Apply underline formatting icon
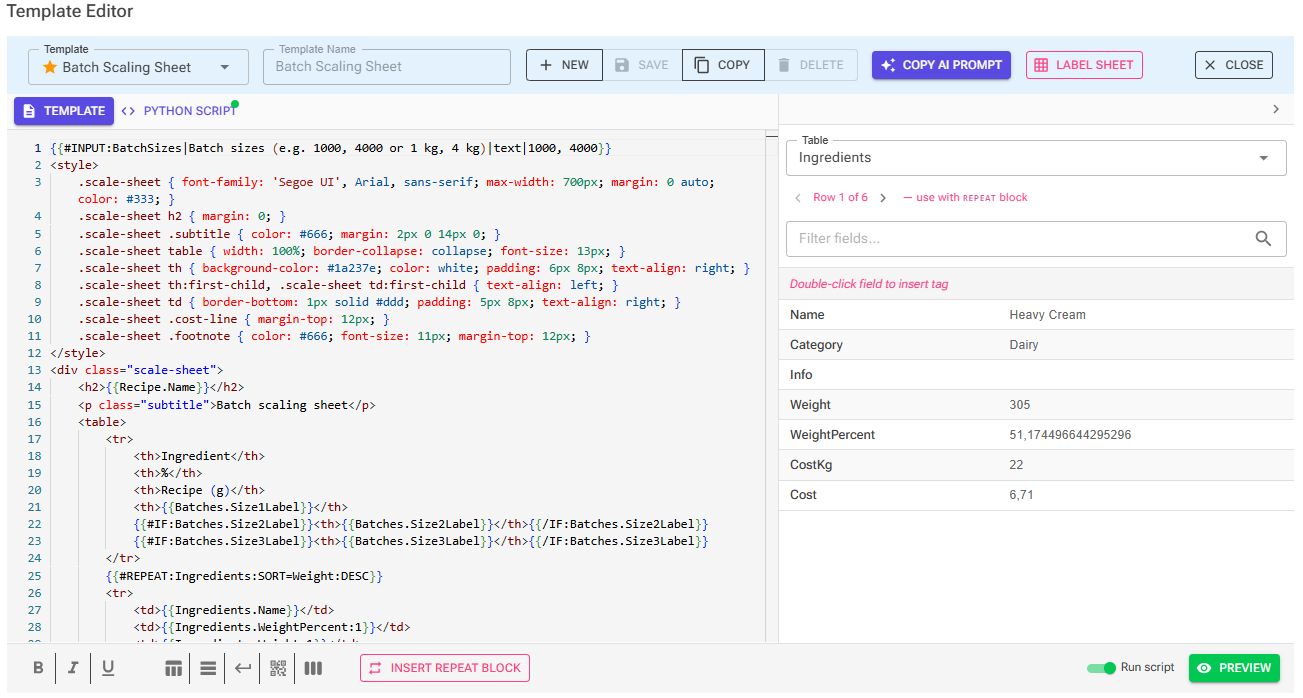Image resolution: width=1303 pixels, height=698 pixels. click(108, 668)
